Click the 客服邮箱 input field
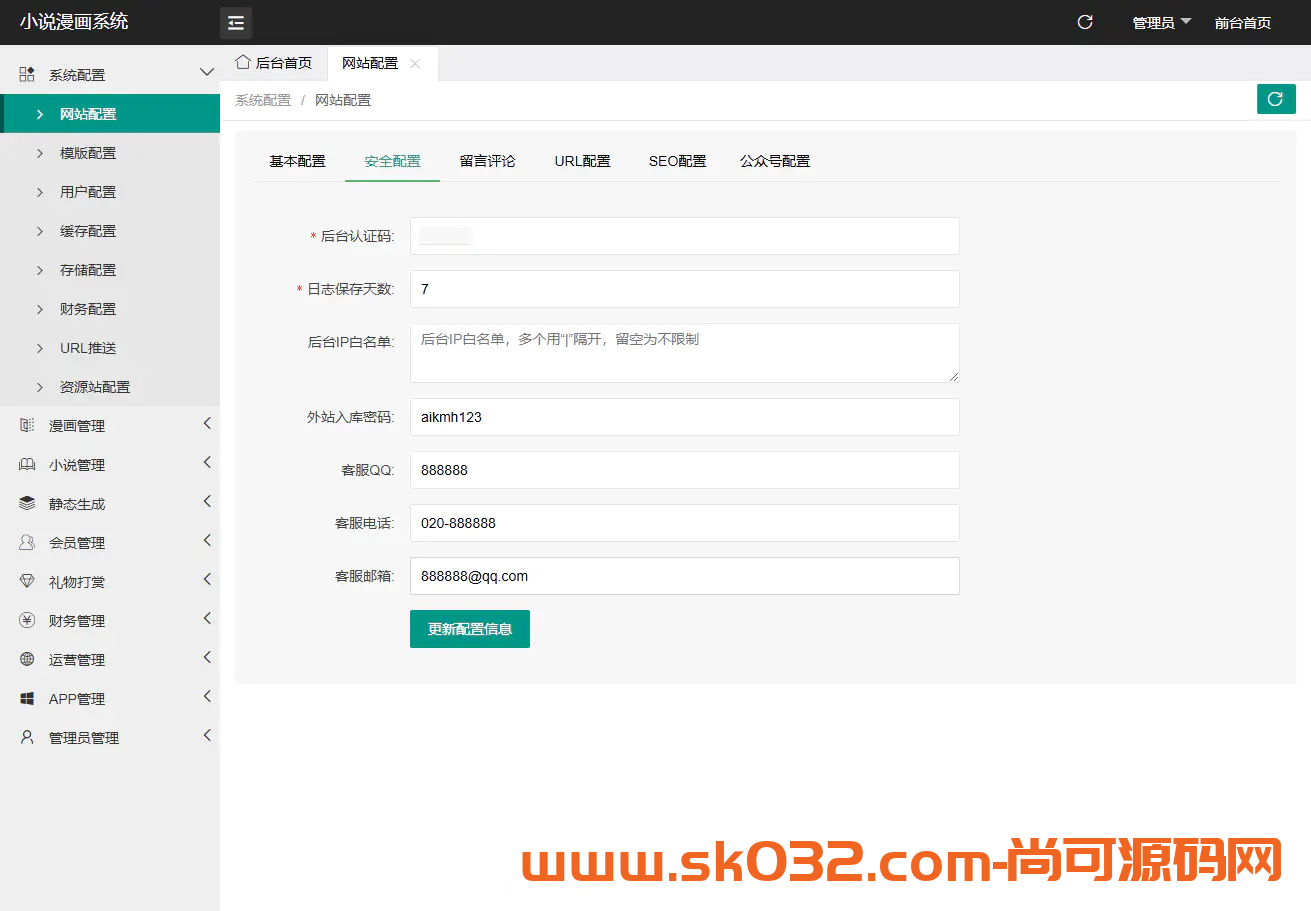The width and height of the screenshot is (1311, 911). click(685, 576)
